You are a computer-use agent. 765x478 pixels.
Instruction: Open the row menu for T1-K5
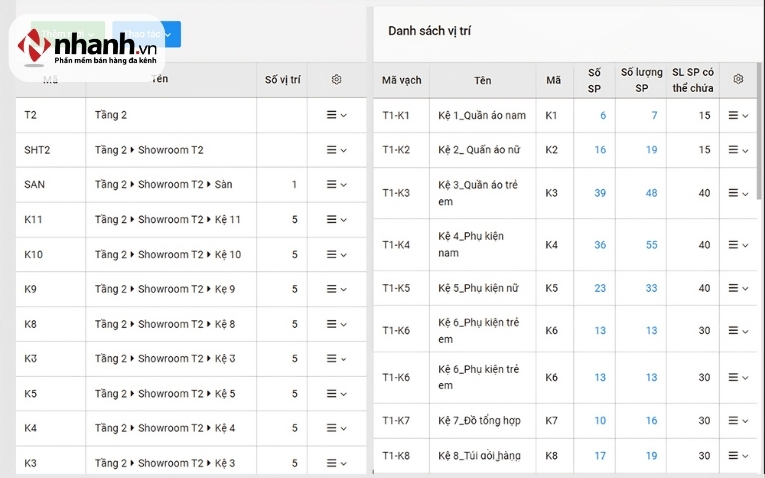[738, 288]
